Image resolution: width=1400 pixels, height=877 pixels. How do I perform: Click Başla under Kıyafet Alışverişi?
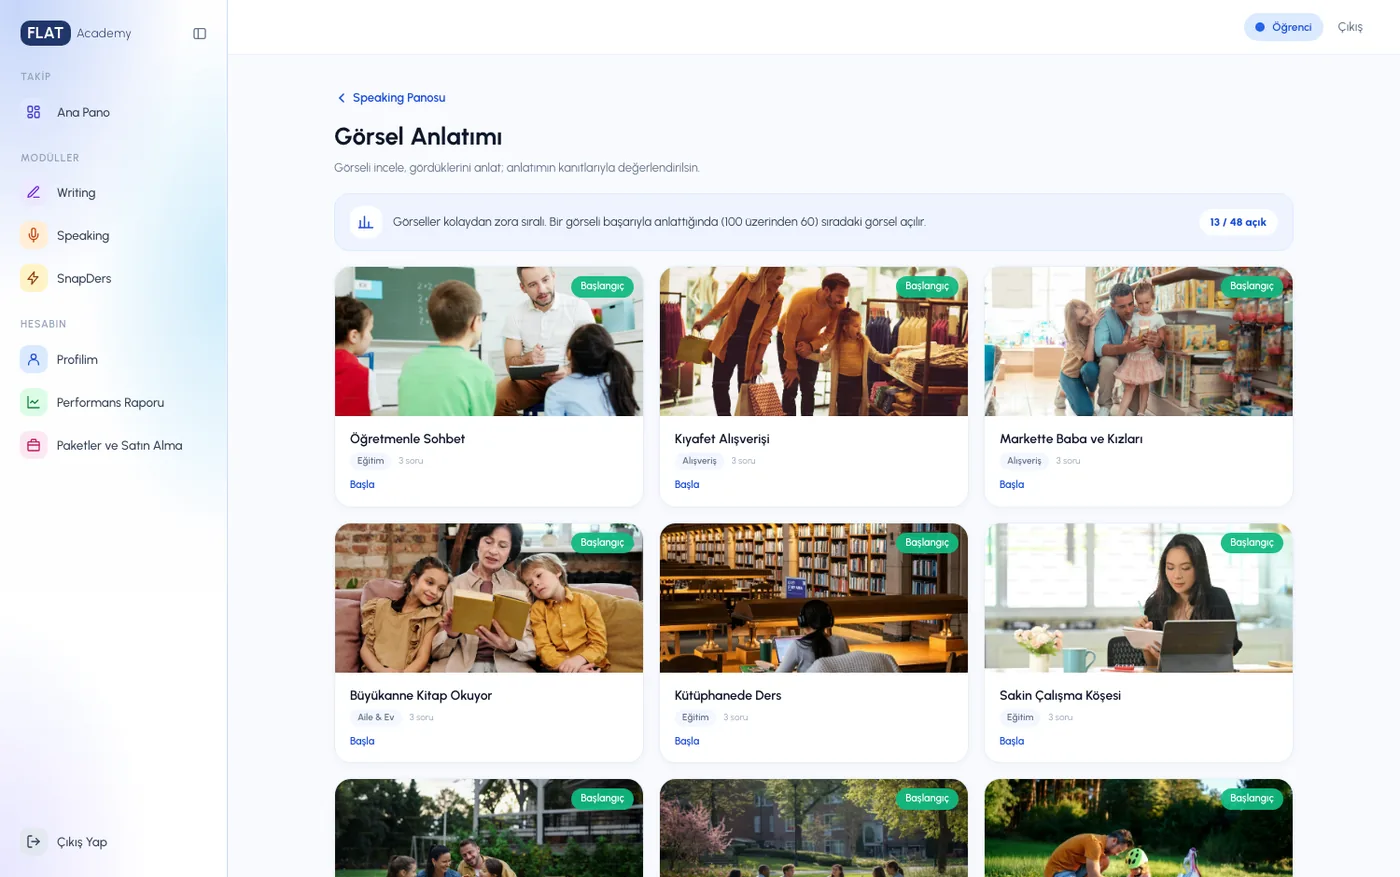(x=687, y=484)
